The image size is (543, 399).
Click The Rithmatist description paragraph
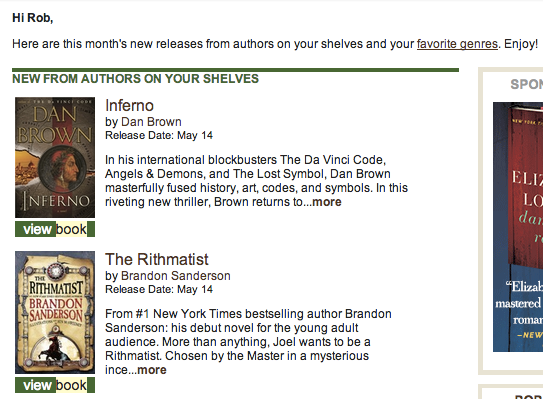(x=248, y=342)
